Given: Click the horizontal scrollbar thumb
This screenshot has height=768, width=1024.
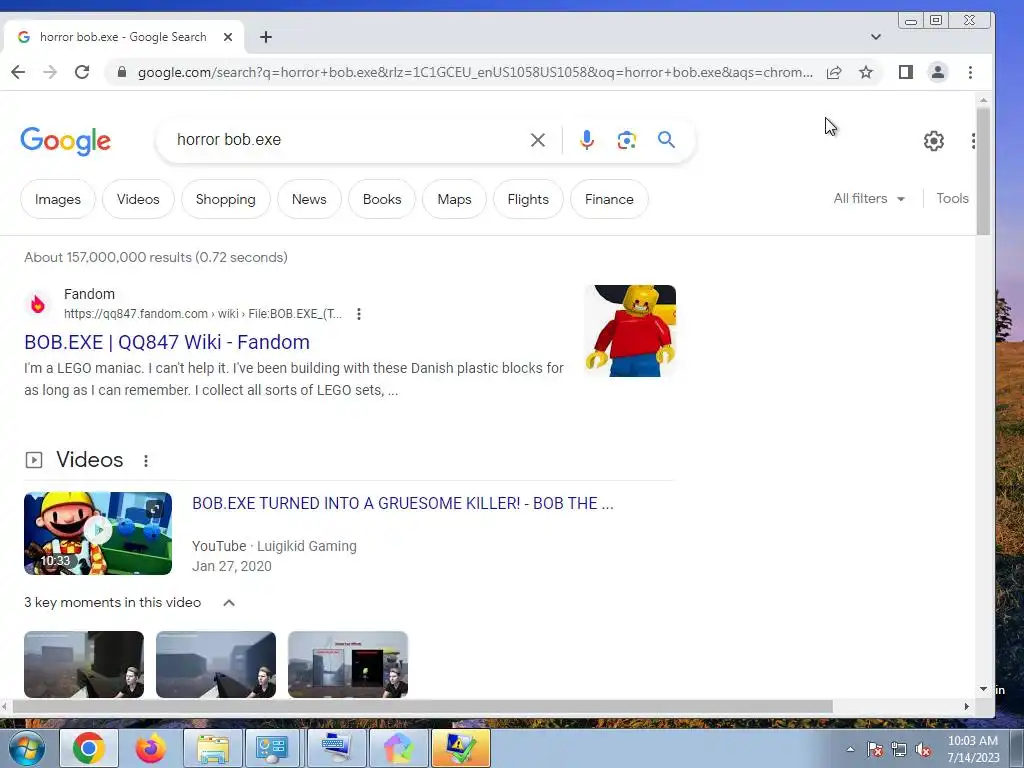Looking at the screenshot, I should click(x=423, y=707).
